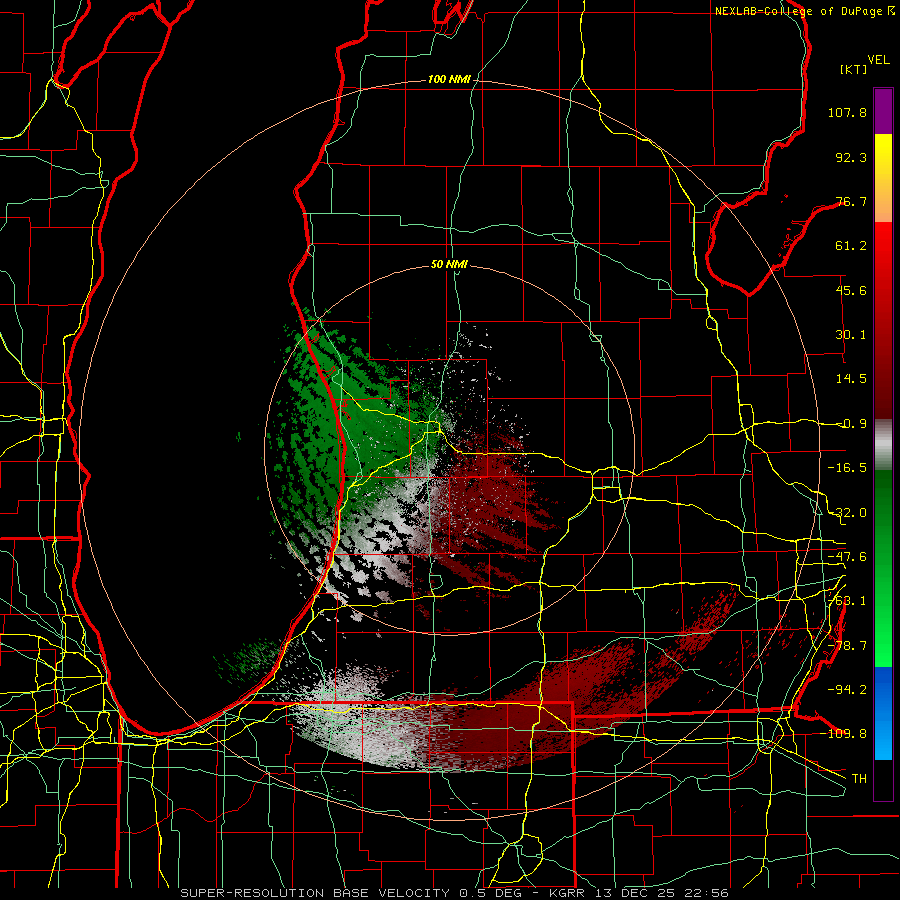The height and width of the screenshot is (900, 900).
Task: Pick the purple segment of the color bar
Action: [x=883, y=111]
